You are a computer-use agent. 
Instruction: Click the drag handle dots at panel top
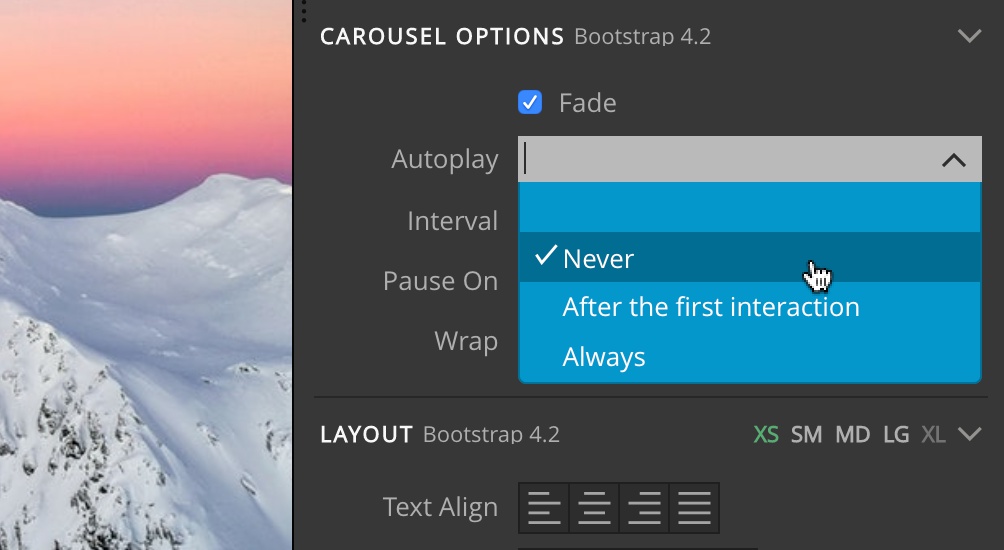[x=304, y=10]
